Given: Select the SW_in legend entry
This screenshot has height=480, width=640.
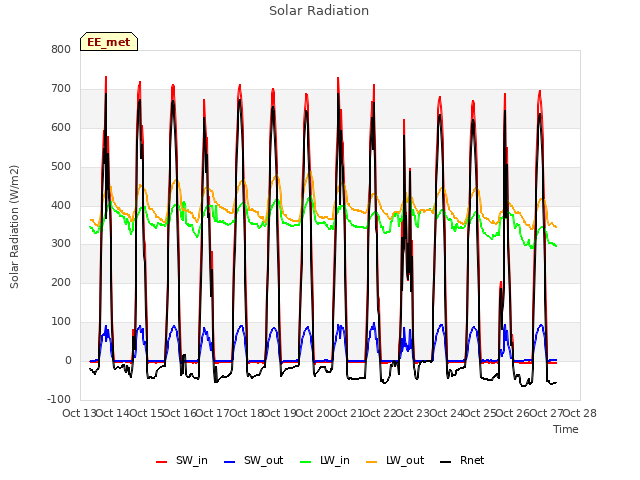Looking at the screenshot, I should coord(182,460).
